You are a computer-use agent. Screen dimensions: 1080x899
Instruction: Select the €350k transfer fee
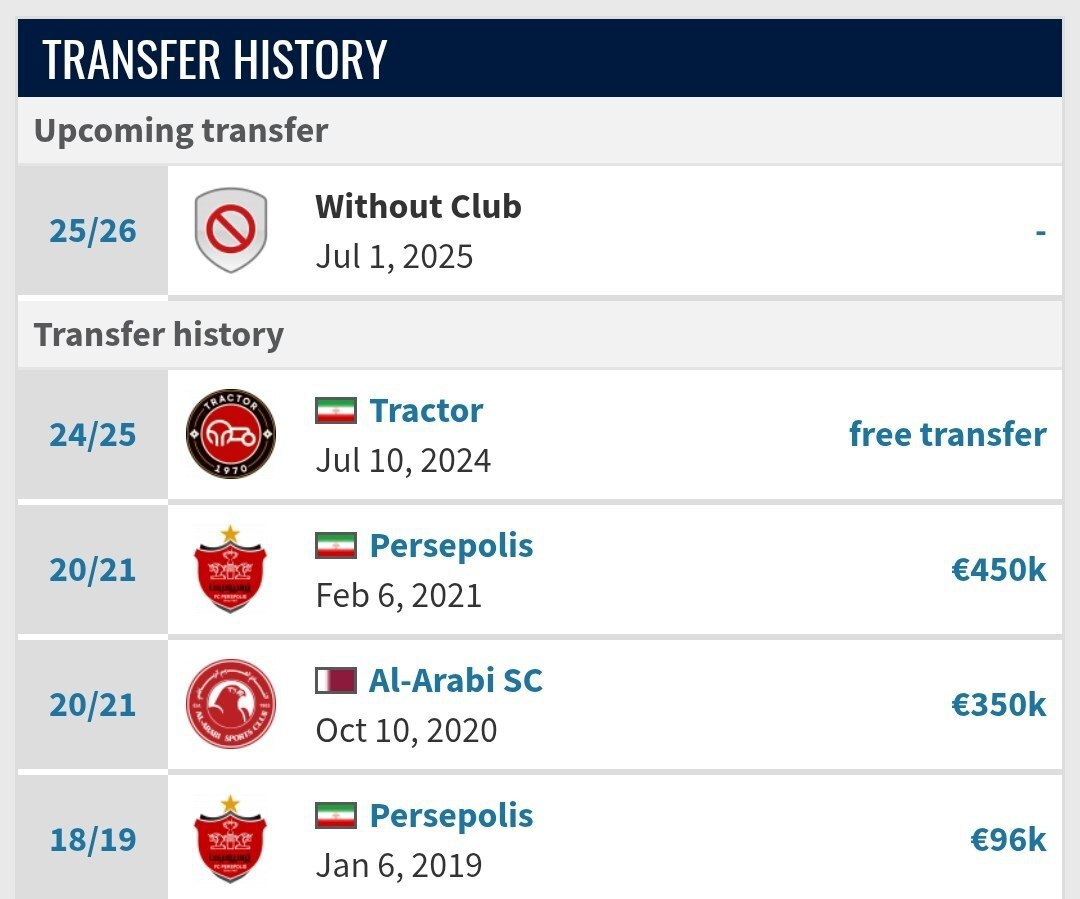pos(1000,704)
